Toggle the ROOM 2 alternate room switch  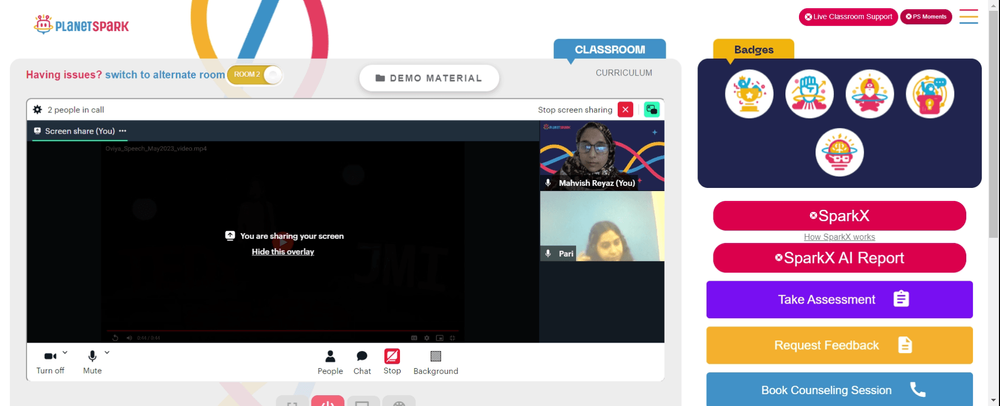click(254, 75)
